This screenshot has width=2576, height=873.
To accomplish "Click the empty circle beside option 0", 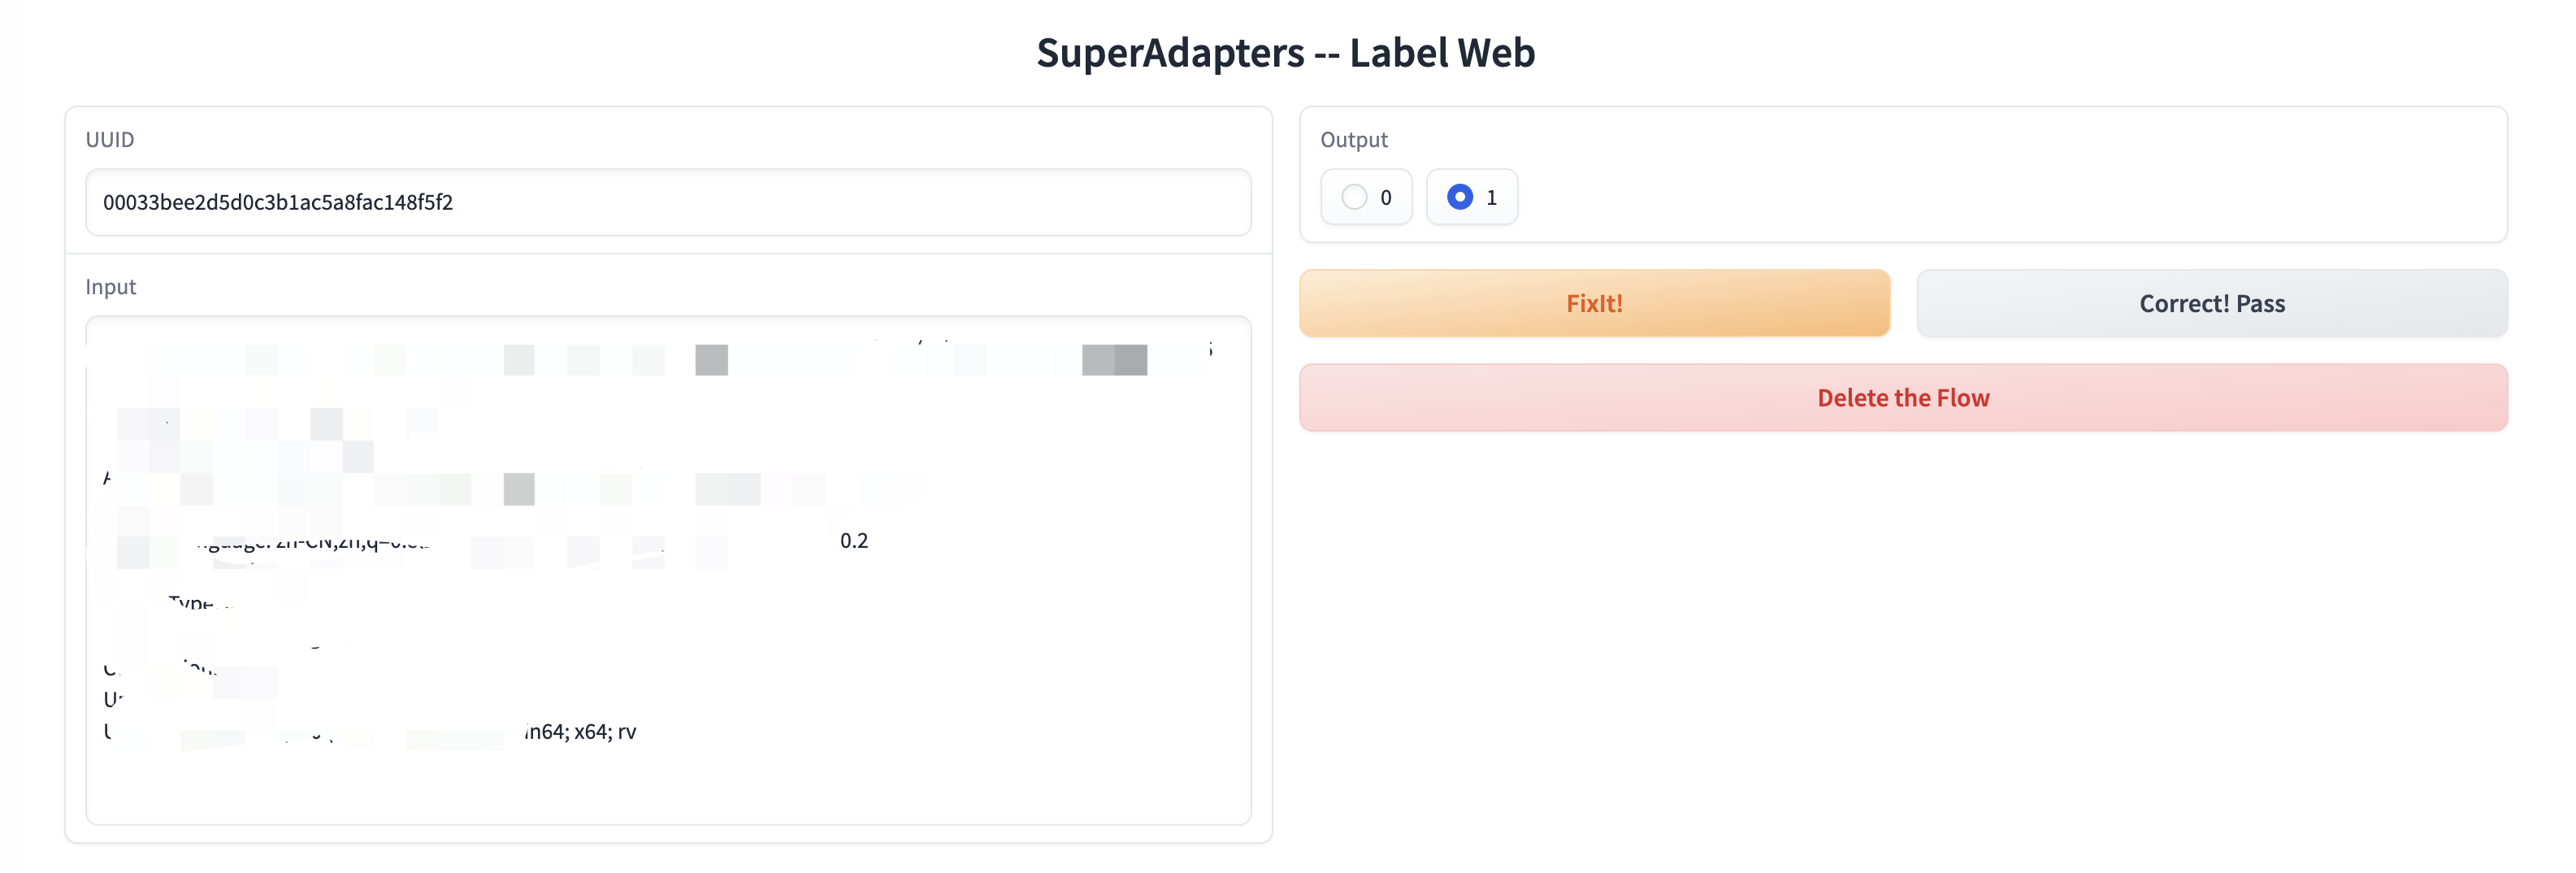I will point(1354,197).
